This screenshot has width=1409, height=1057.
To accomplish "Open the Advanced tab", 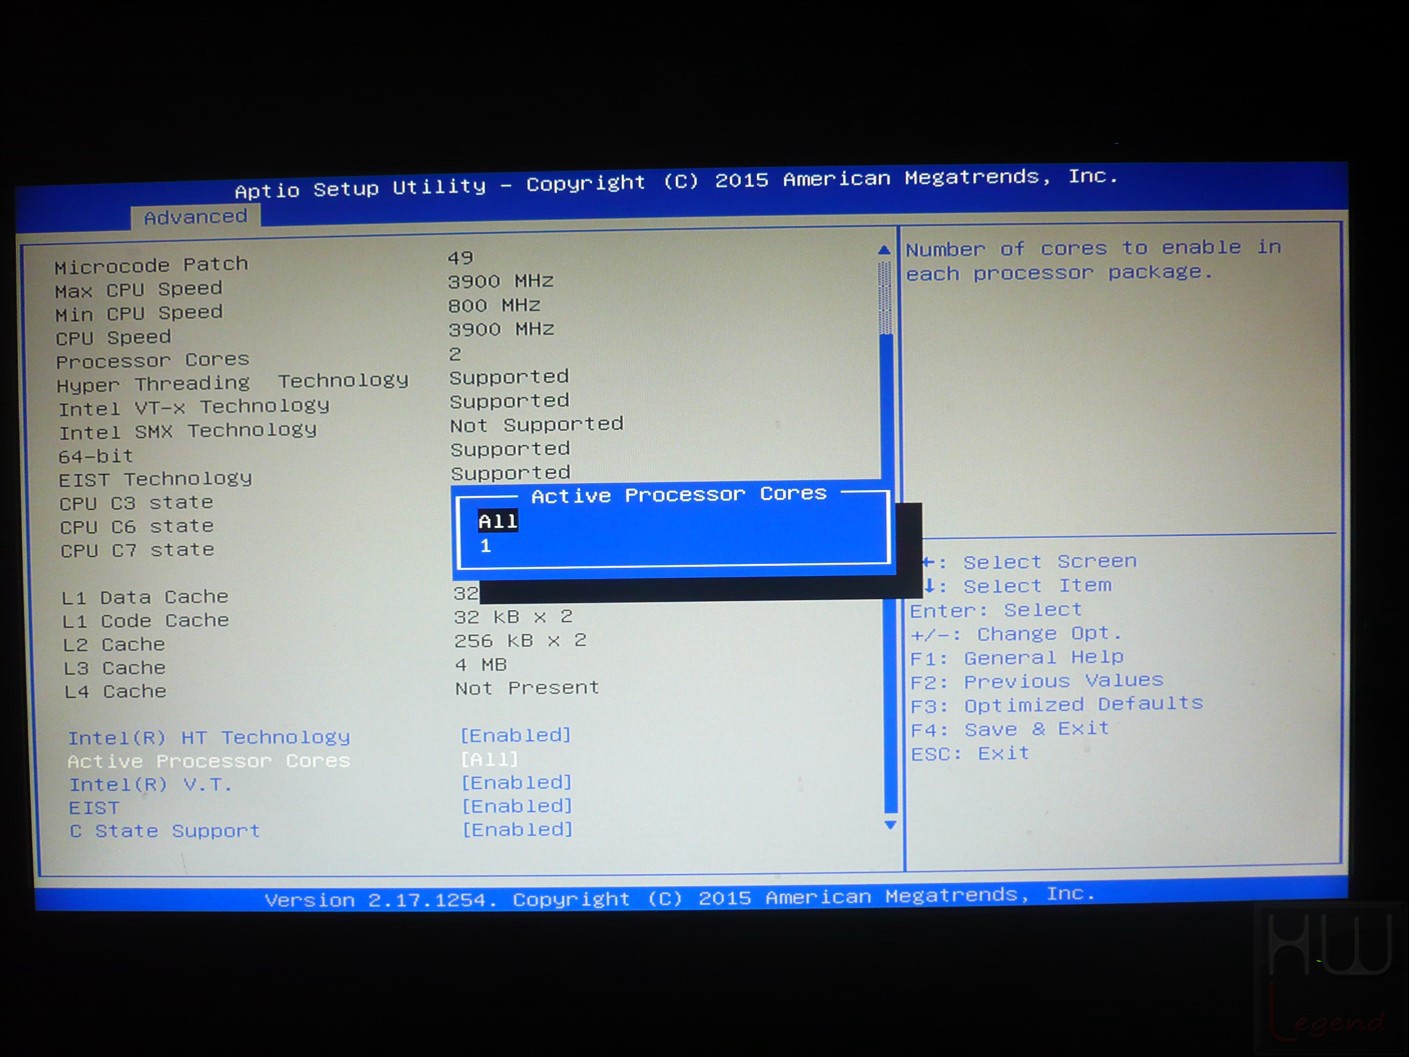I will click(x=195, y=217).
